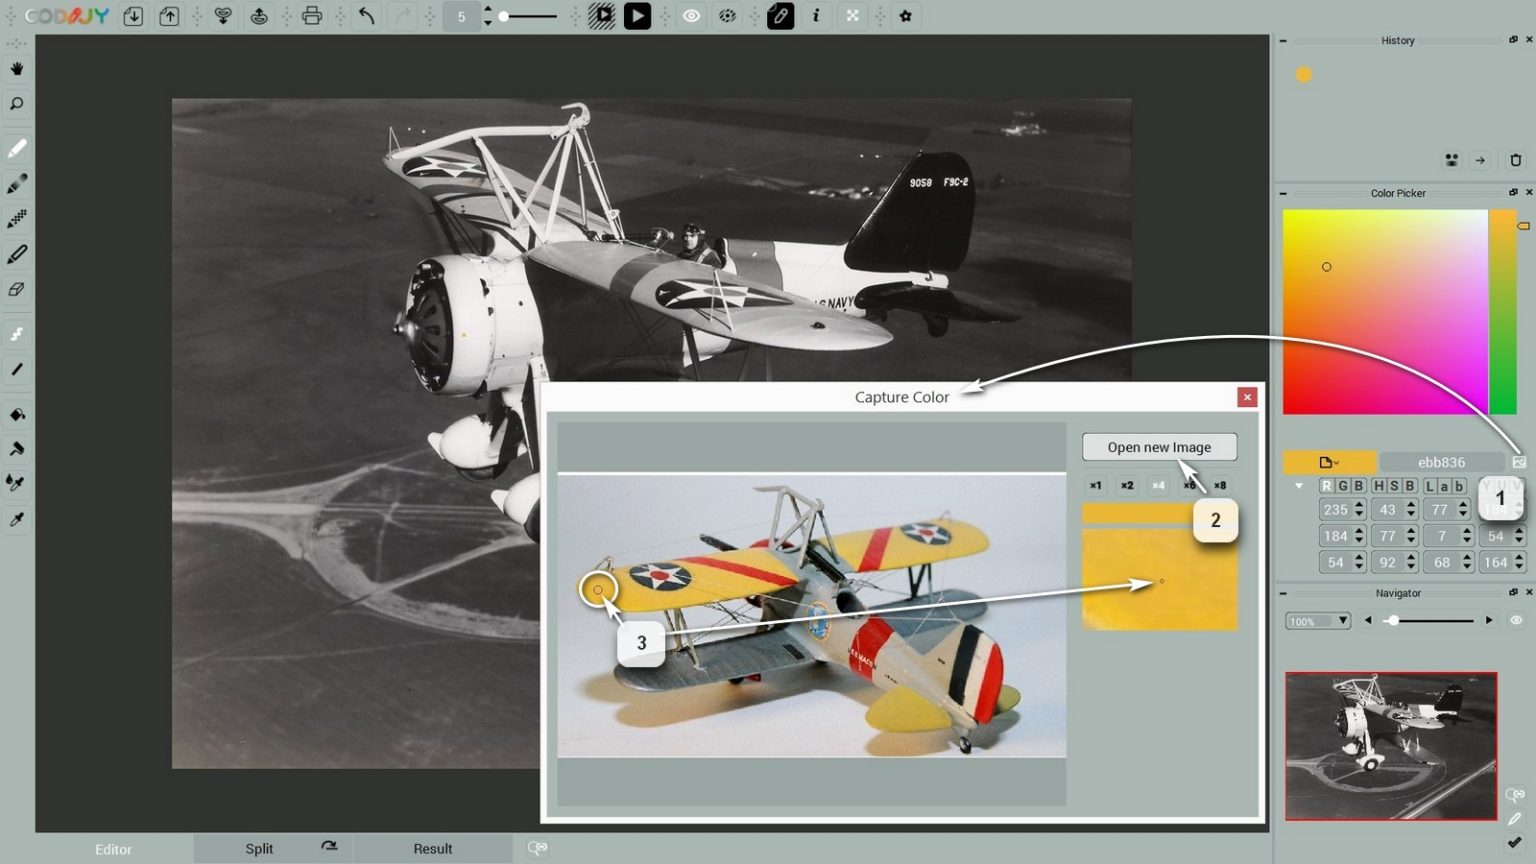Select the Eraser tool

pyautogui.click(x=17, y=290)
